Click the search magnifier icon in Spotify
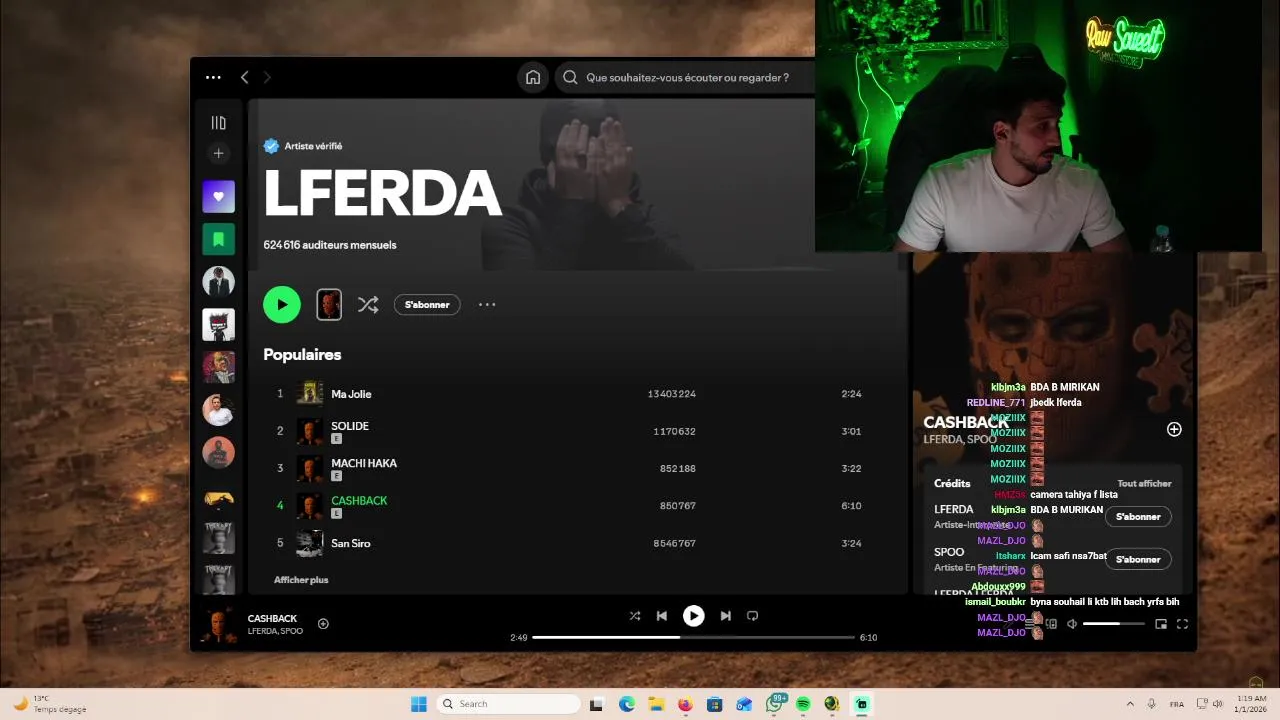The width and height of the screenshot is (1280, 720). pyautogui.click(x=570, y=77)
